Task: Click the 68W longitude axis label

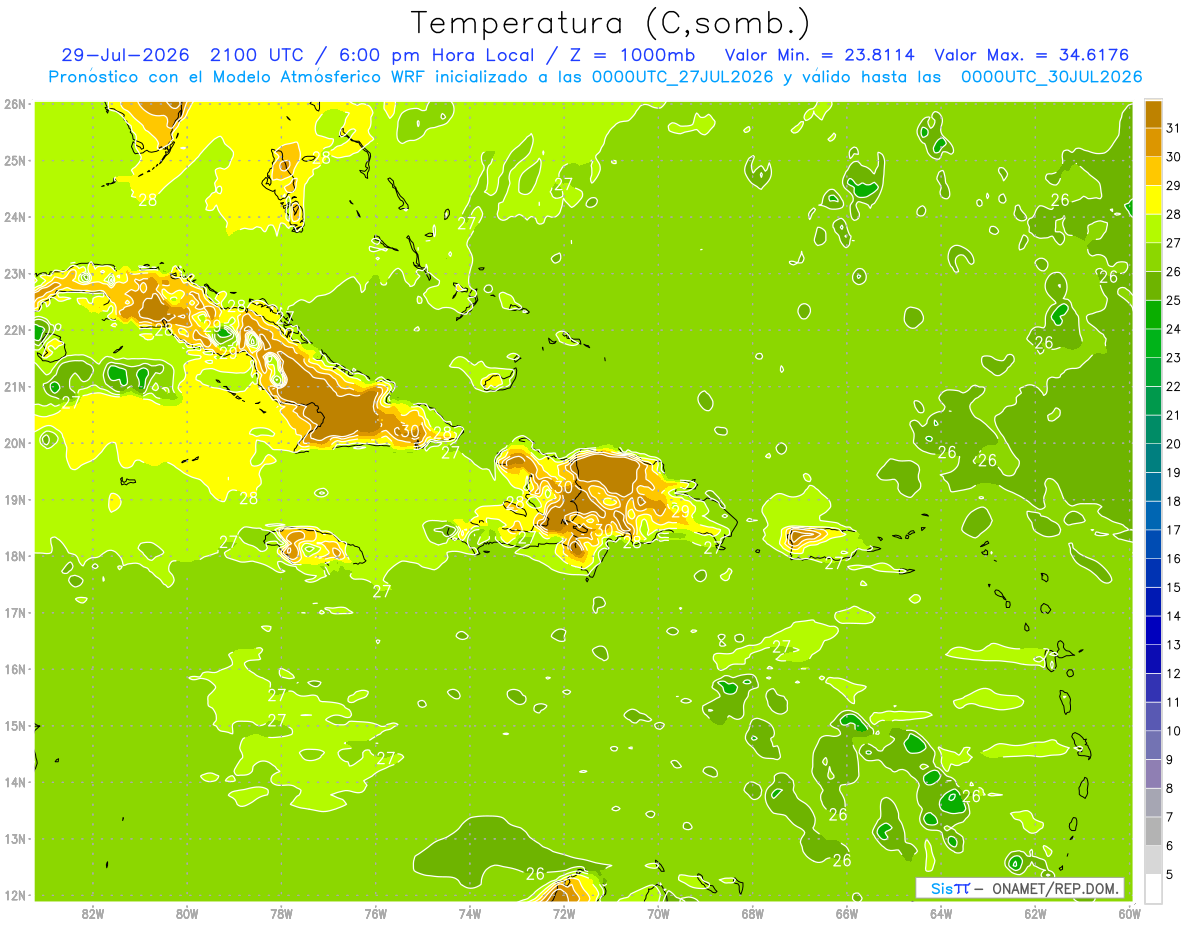Action: coord(752,913)
